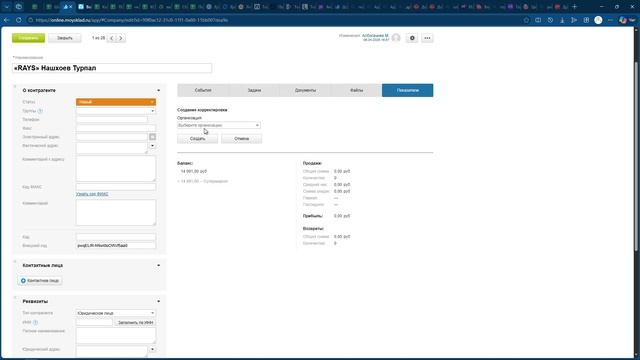Open the split screen icon in browser toolbar
Screen dimensions: 640x360
coord(538,20)
